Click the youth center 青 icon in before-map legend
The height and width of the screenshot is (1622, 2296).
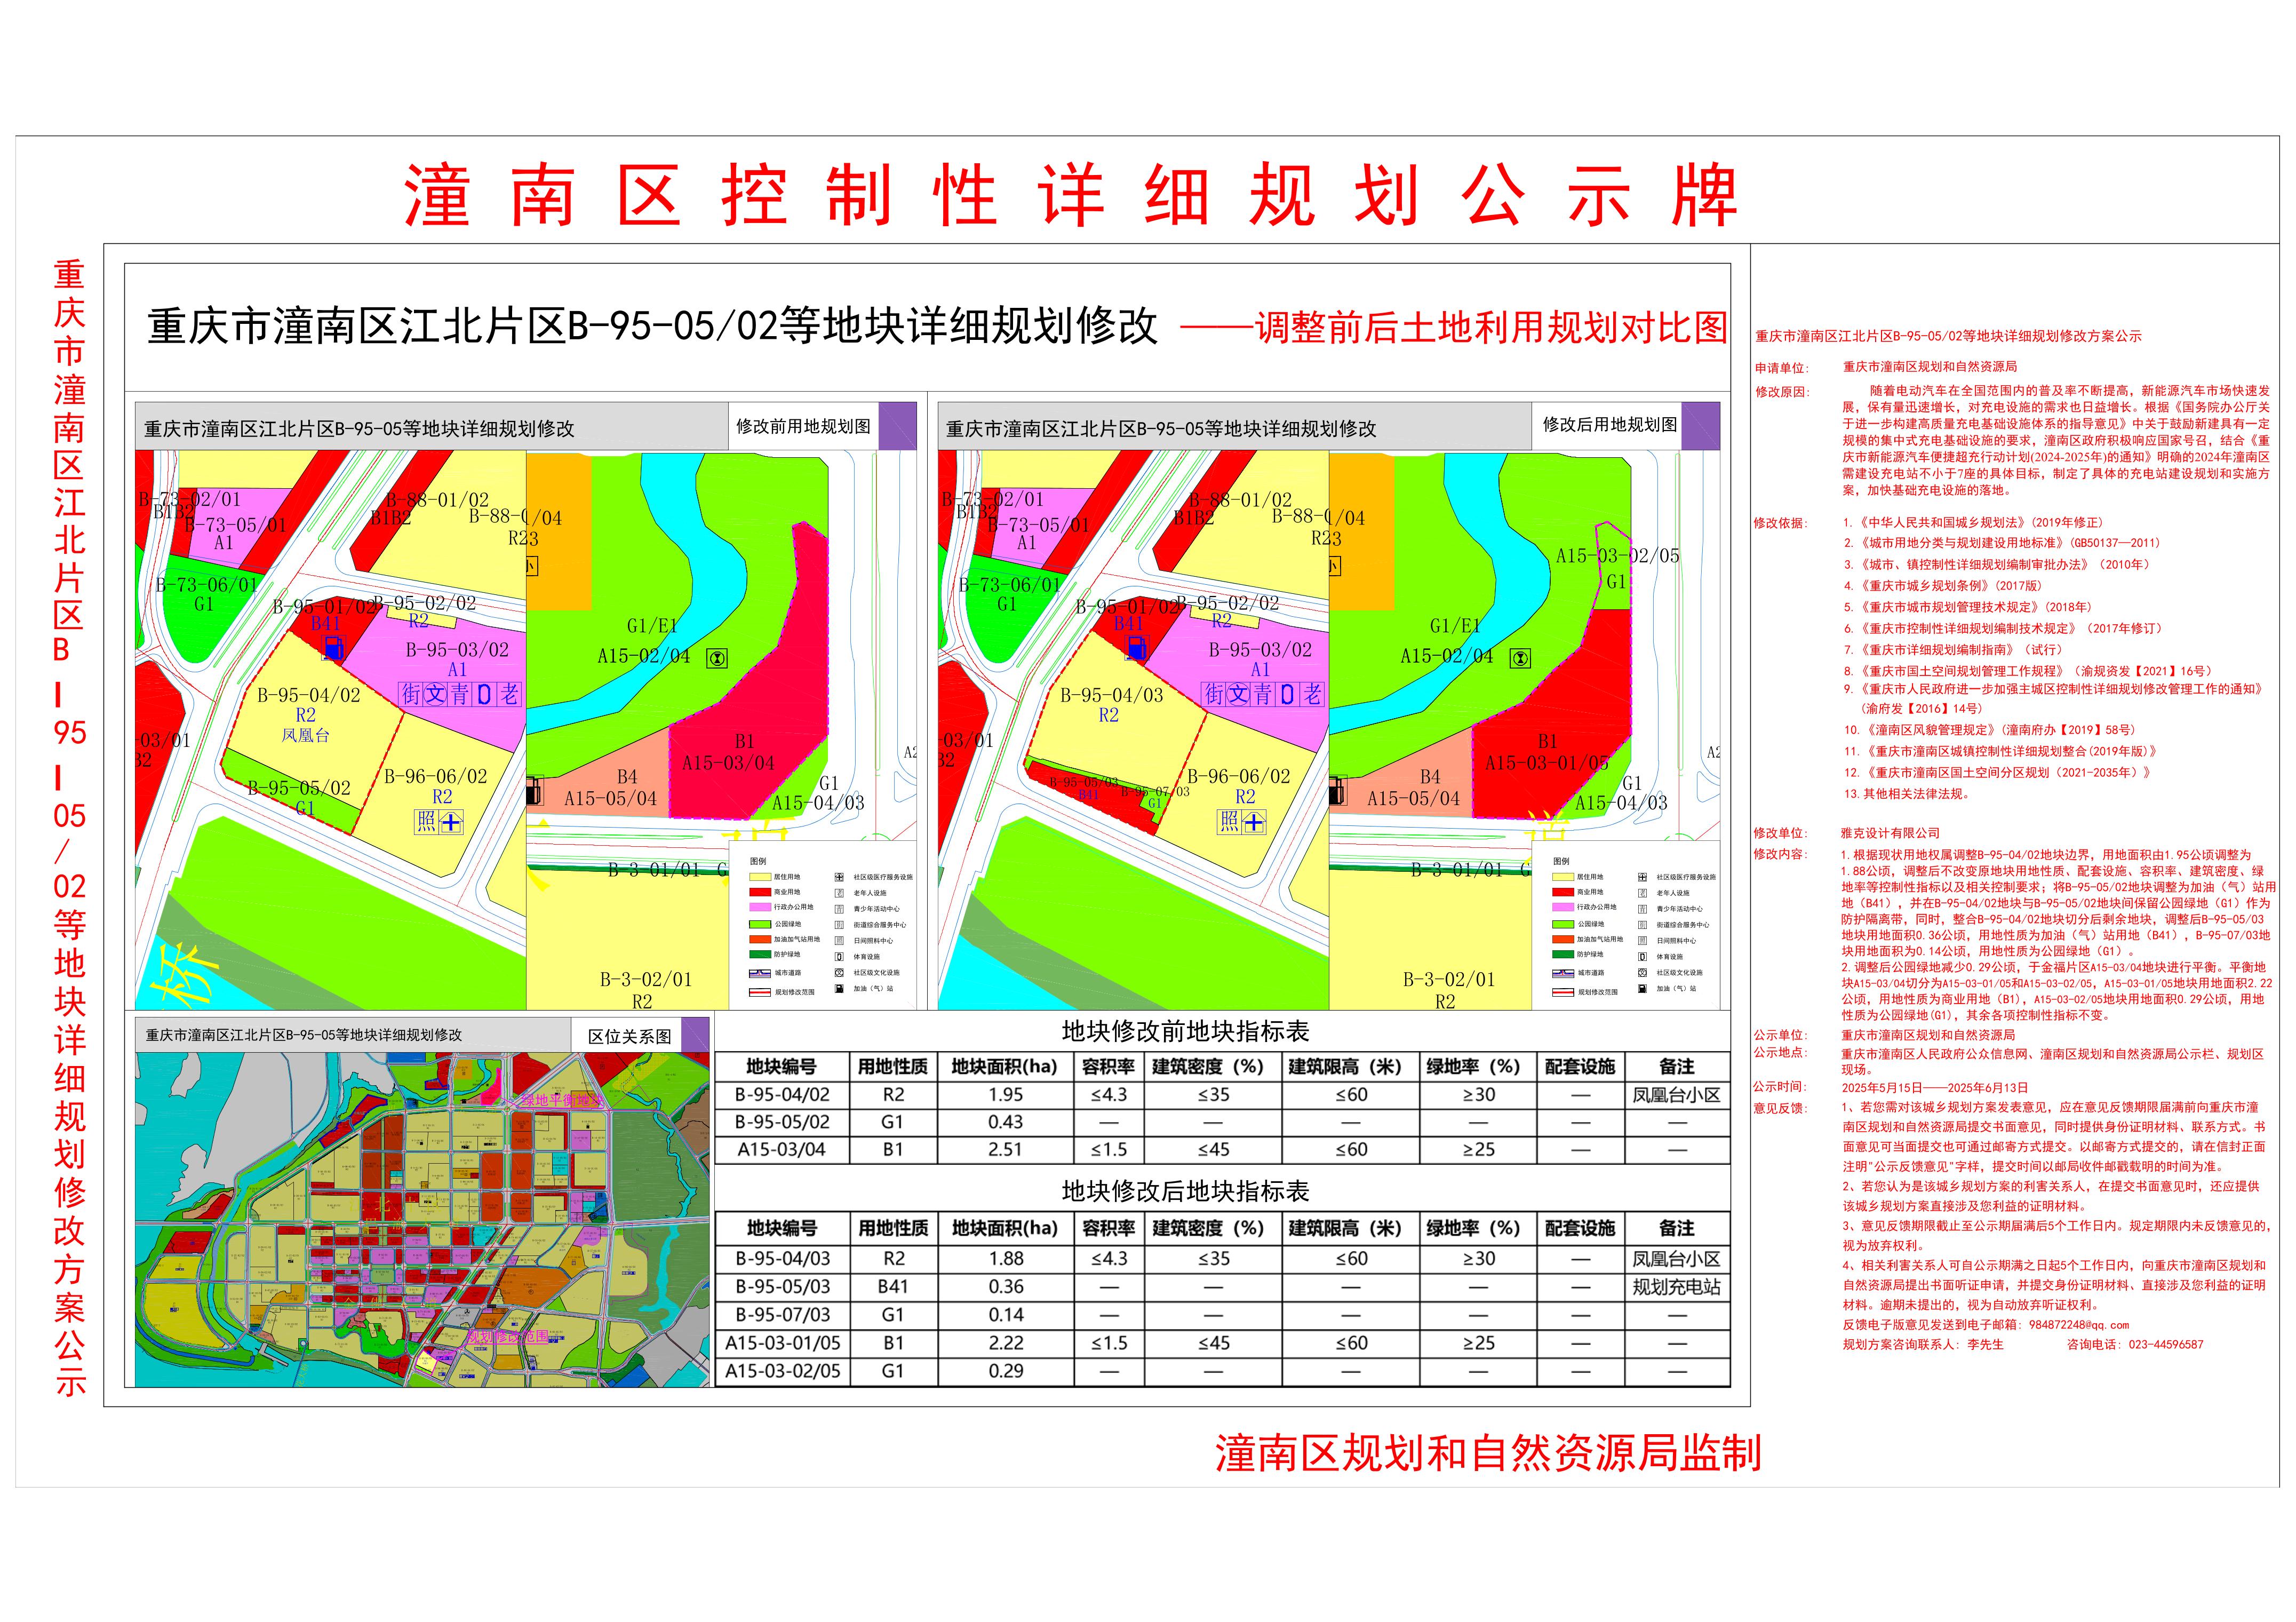coord(839,909)
